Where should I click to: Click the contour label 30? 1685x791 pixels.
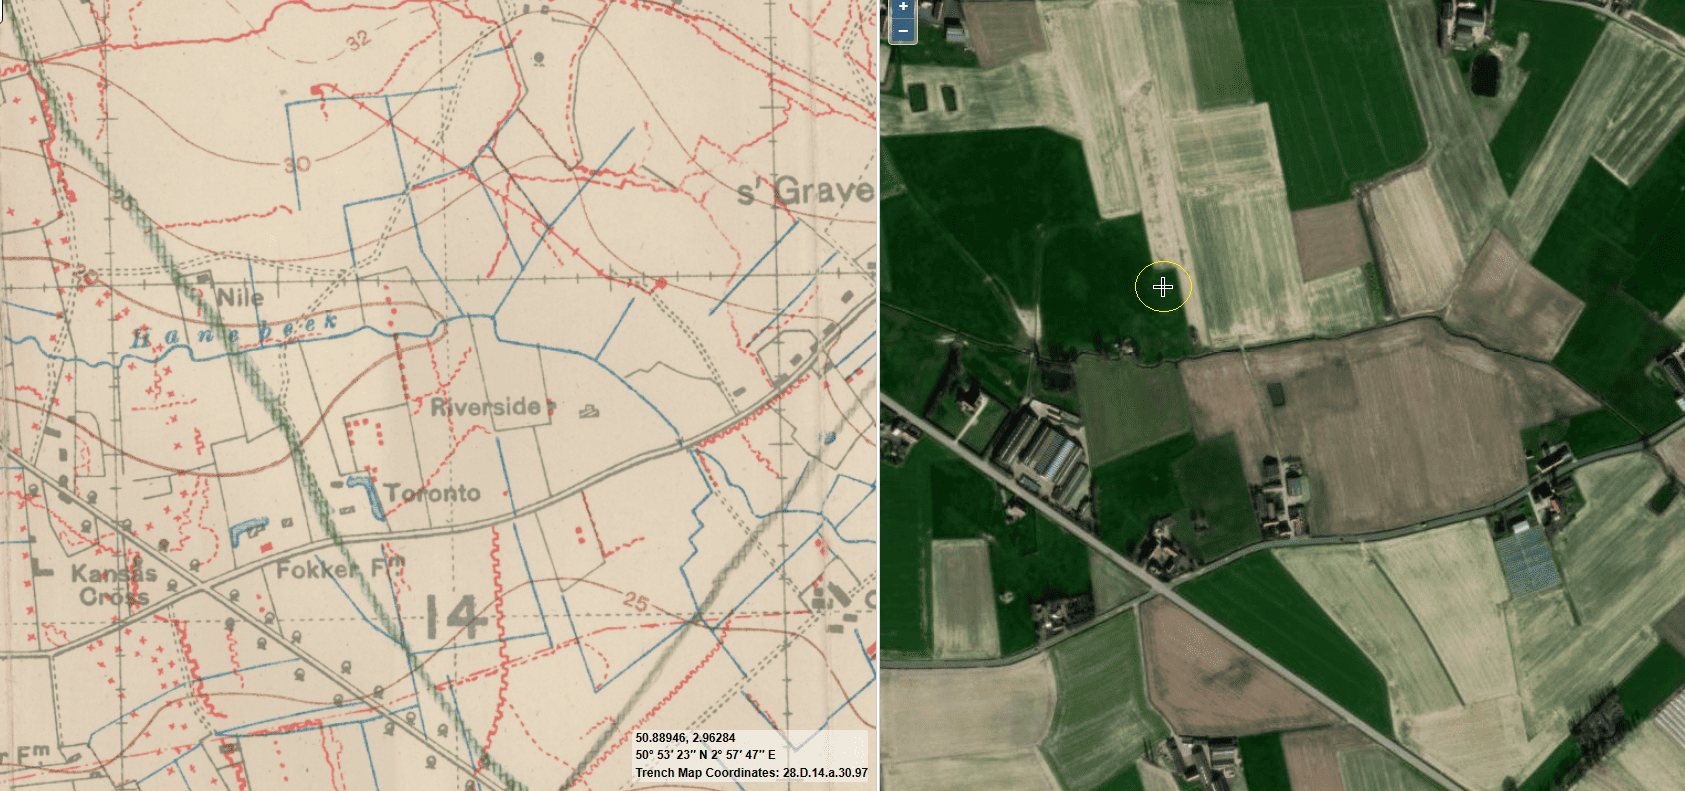coord(297,163)
